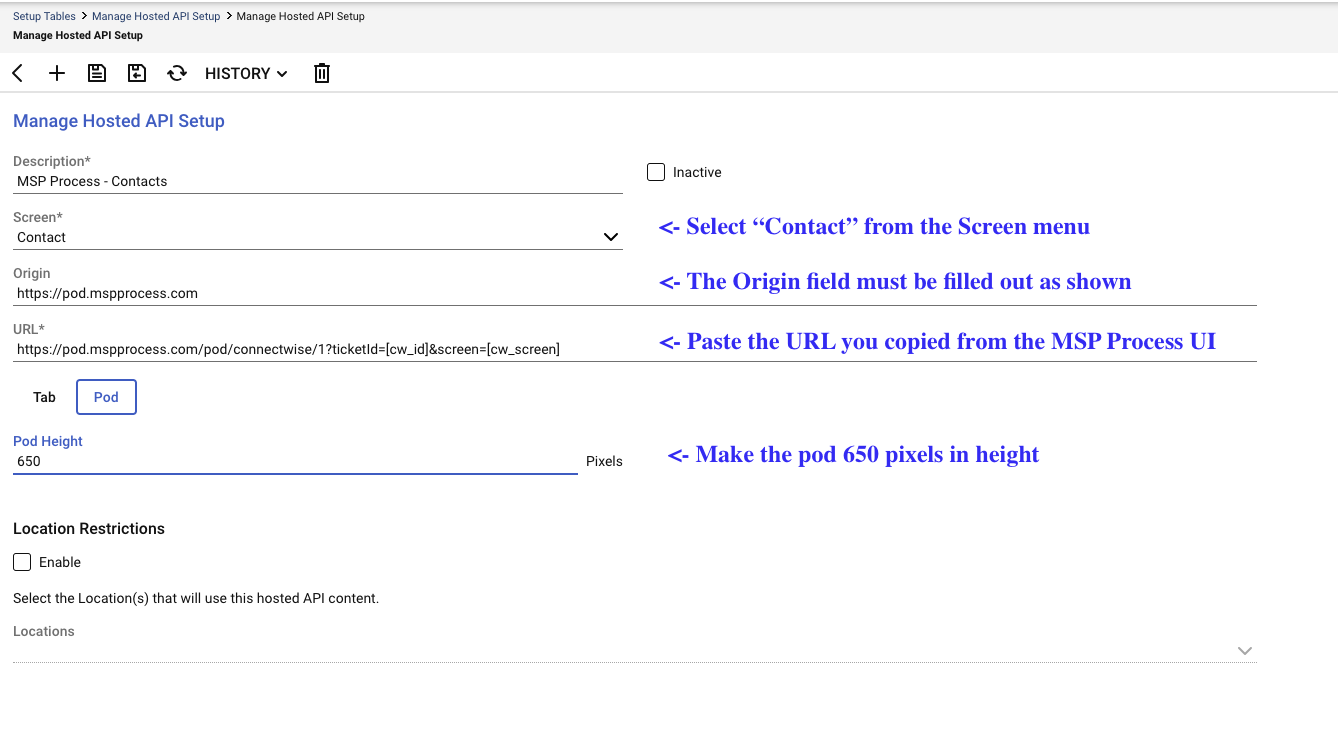The width and height of the screenshot is (1338, 747).
Task: Click the Screen* field label
Action: tap(38, 217)
